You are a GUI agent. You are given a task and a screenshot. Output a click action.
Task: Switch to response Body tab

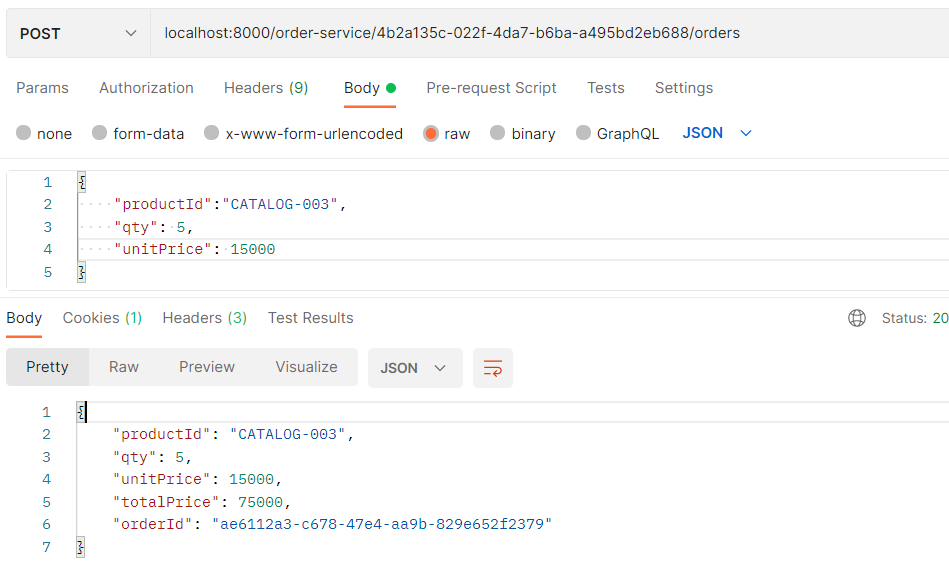coord(24,318)
